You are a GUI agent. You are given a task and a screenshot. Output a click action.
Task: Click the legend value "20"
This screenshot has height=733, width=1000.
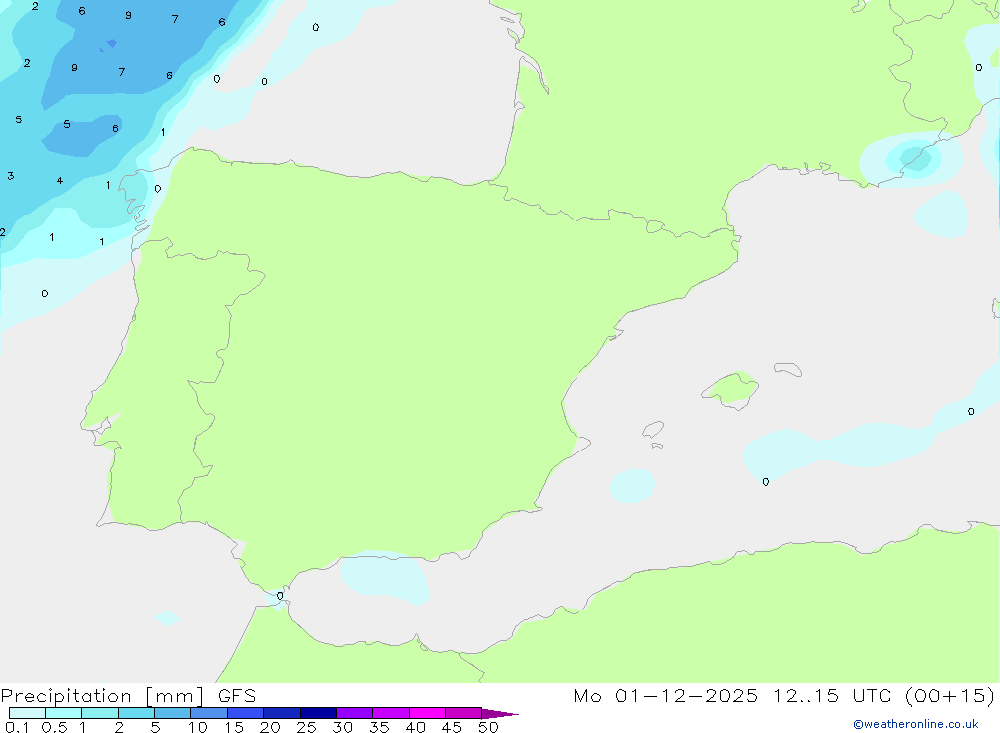[270, 727]
